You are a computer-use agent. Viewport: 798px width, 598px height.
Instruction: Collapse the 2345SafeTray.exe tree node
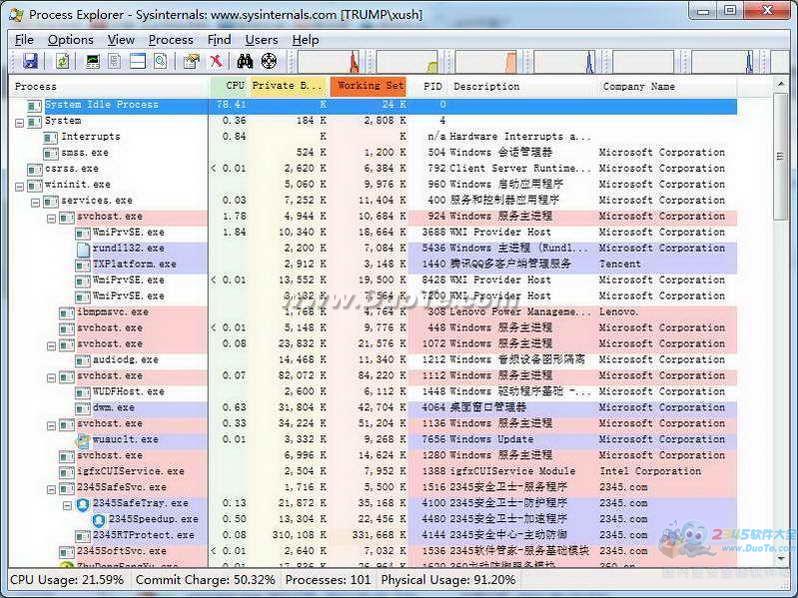tap(68, 504)
